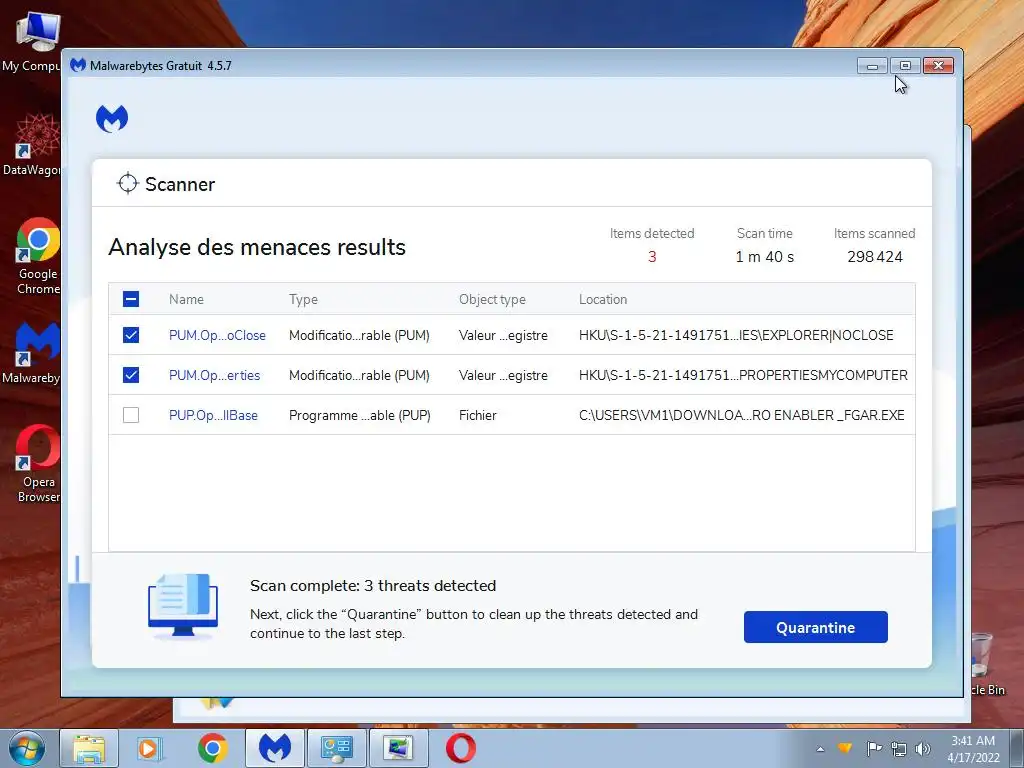Click the Fichier object type cell
Screen dimensions: 1024x768
click(477, 415)
